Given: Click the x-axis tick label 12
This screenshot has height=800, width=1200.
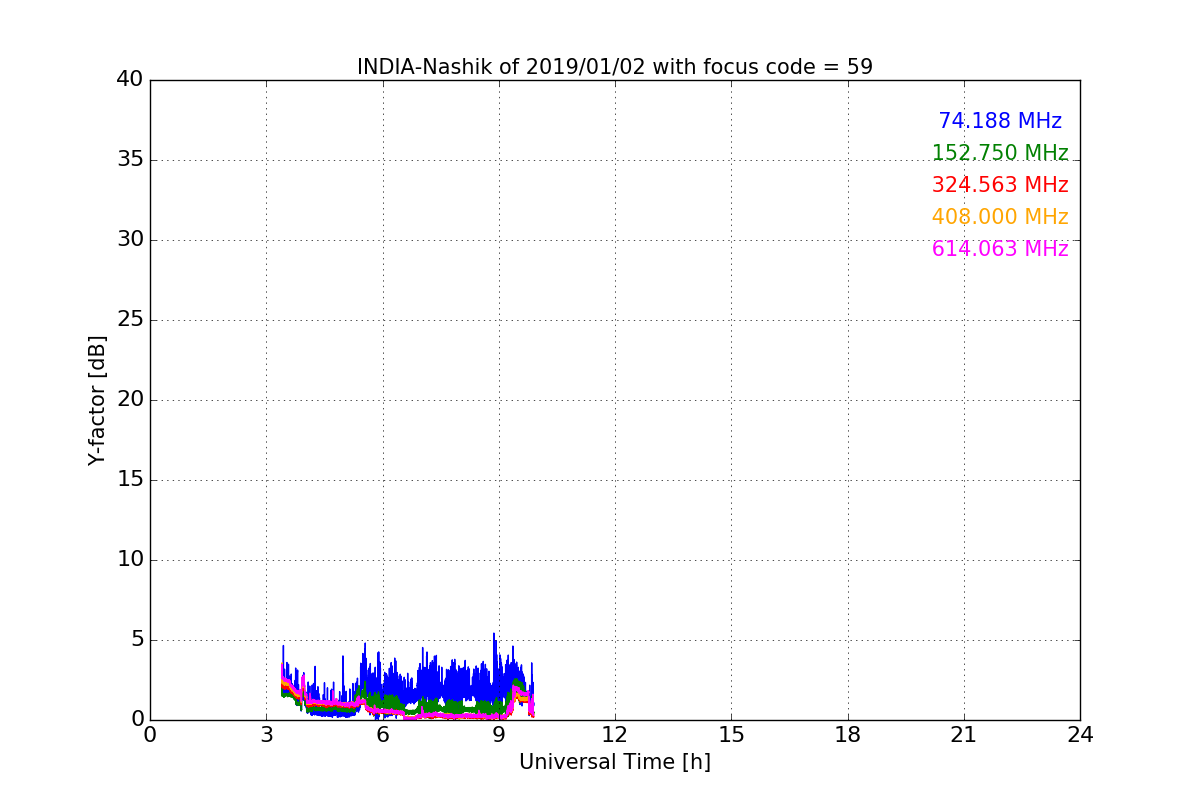Looking at the screenshot, I should [x=615, y=735].
